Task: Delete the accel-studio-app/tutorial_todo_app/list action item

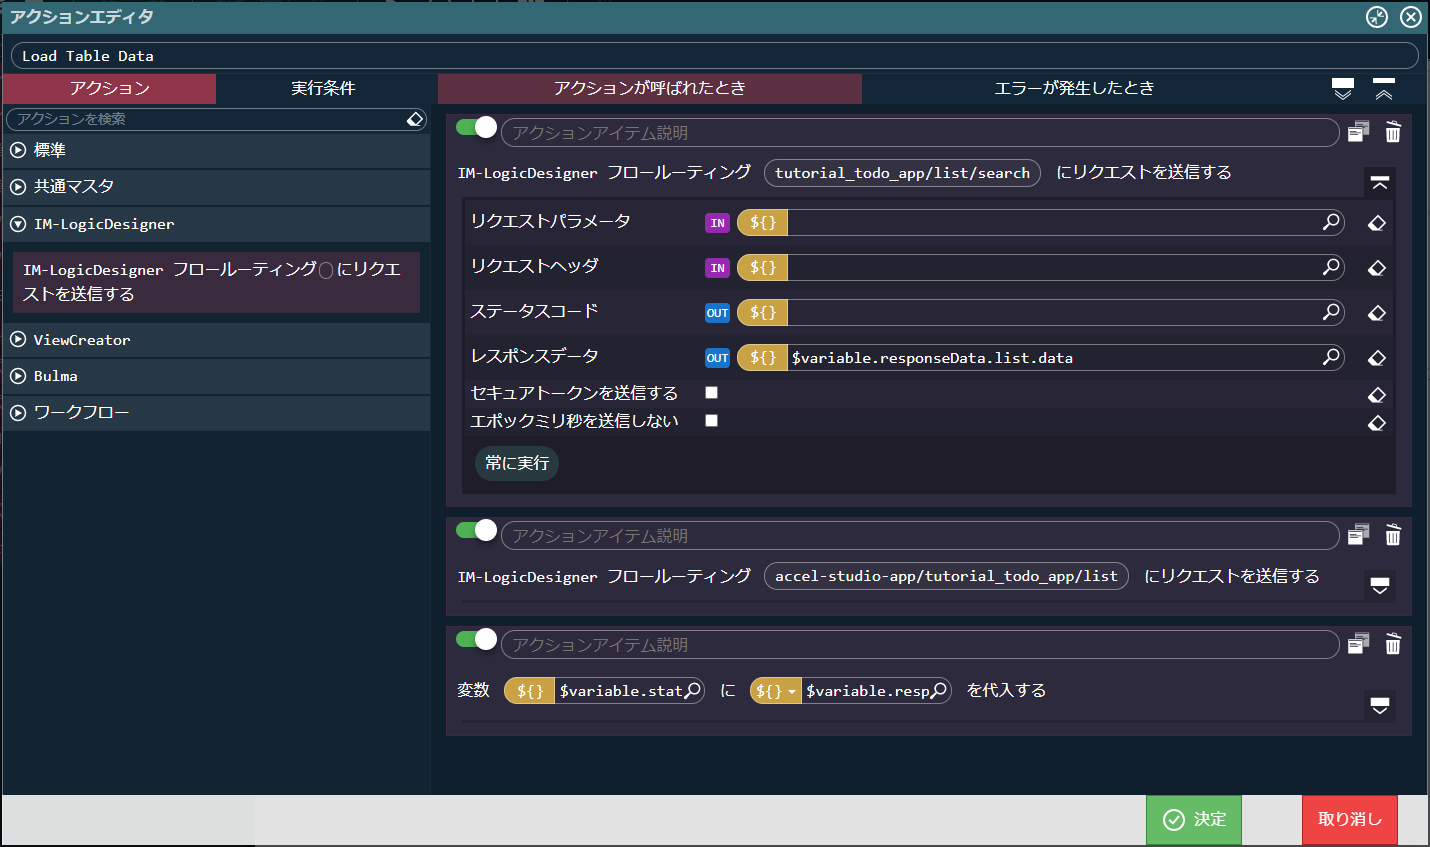Action: 1393,535
